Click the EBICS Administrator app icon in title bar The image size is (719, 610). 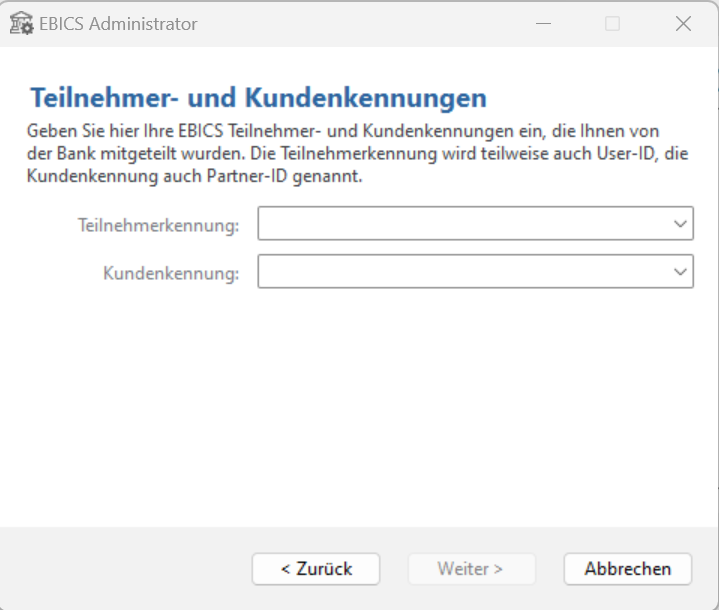pos(21,24)
